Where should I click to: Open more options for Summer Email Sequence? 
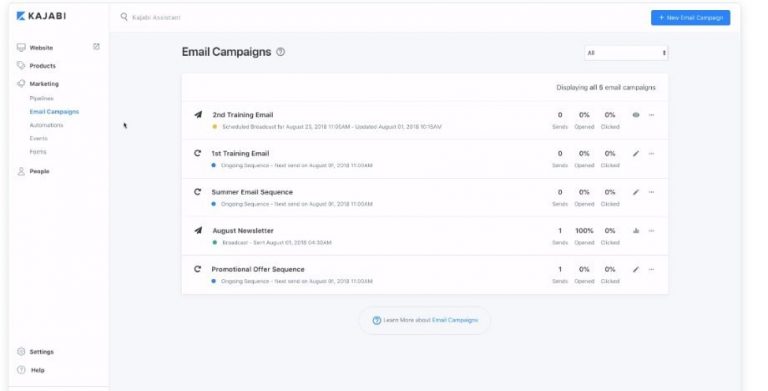(651, 192)
